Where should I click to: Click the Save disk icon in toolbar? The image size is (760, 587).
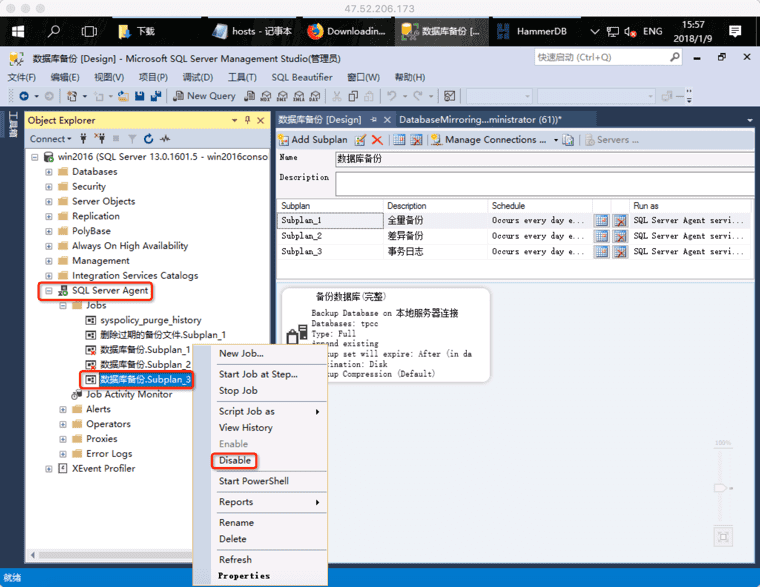(140, 96)
